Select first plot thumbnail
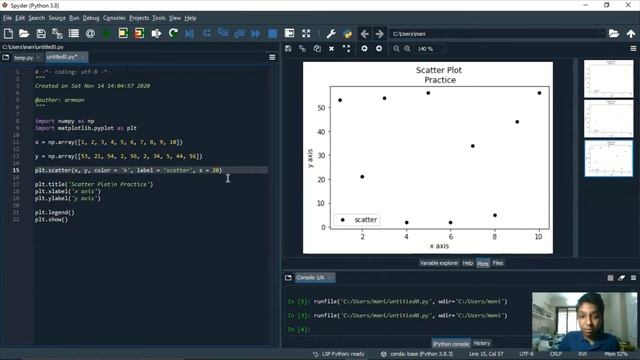 609,79
